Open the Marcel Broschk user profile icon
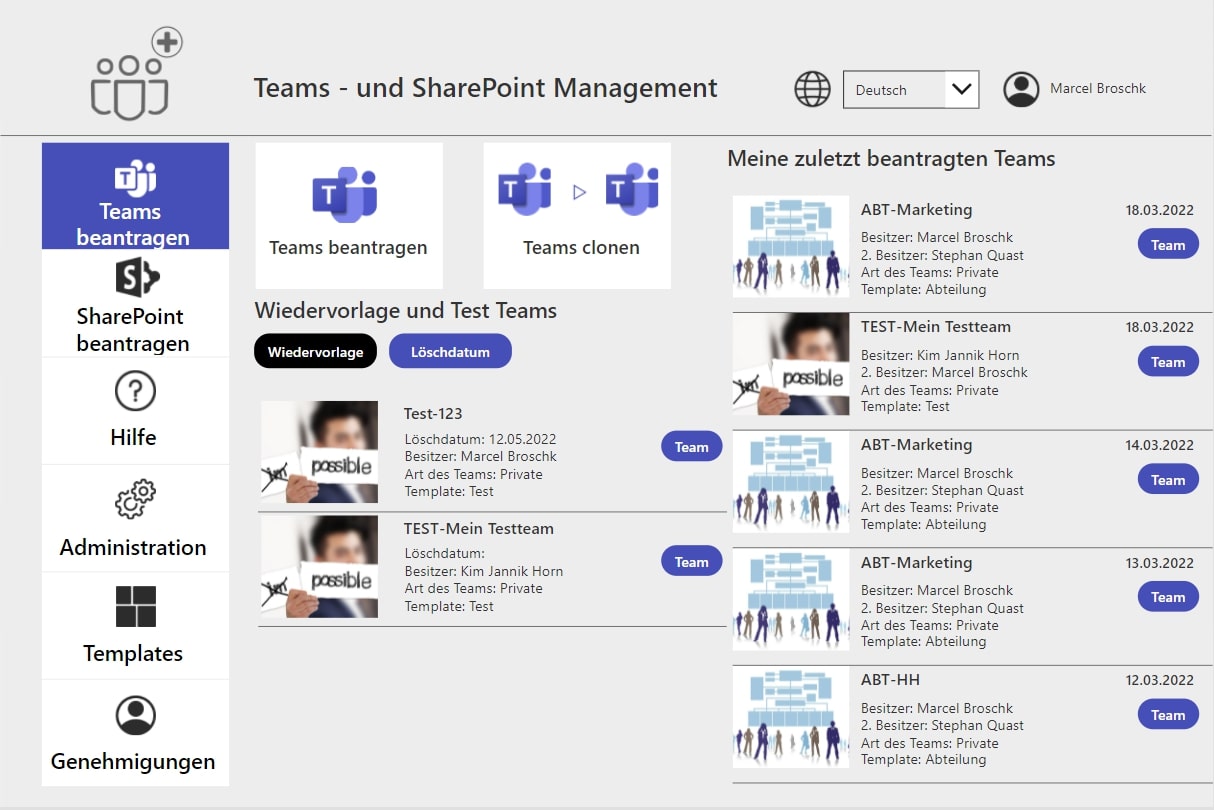 point(1021,89)
